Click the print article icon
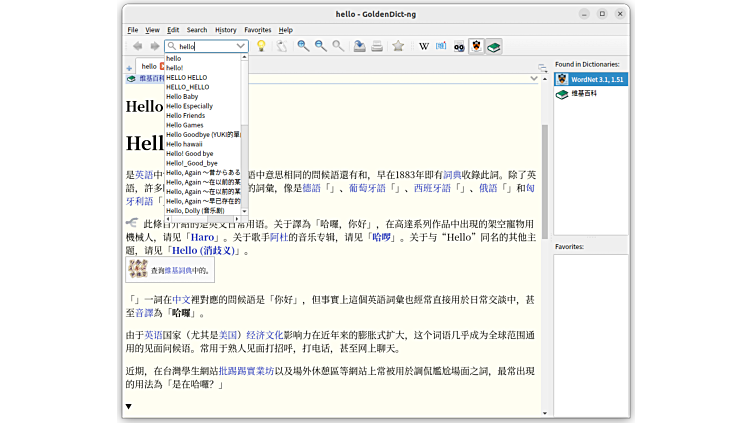The image size is (752, 423). (x=377, y=46)
